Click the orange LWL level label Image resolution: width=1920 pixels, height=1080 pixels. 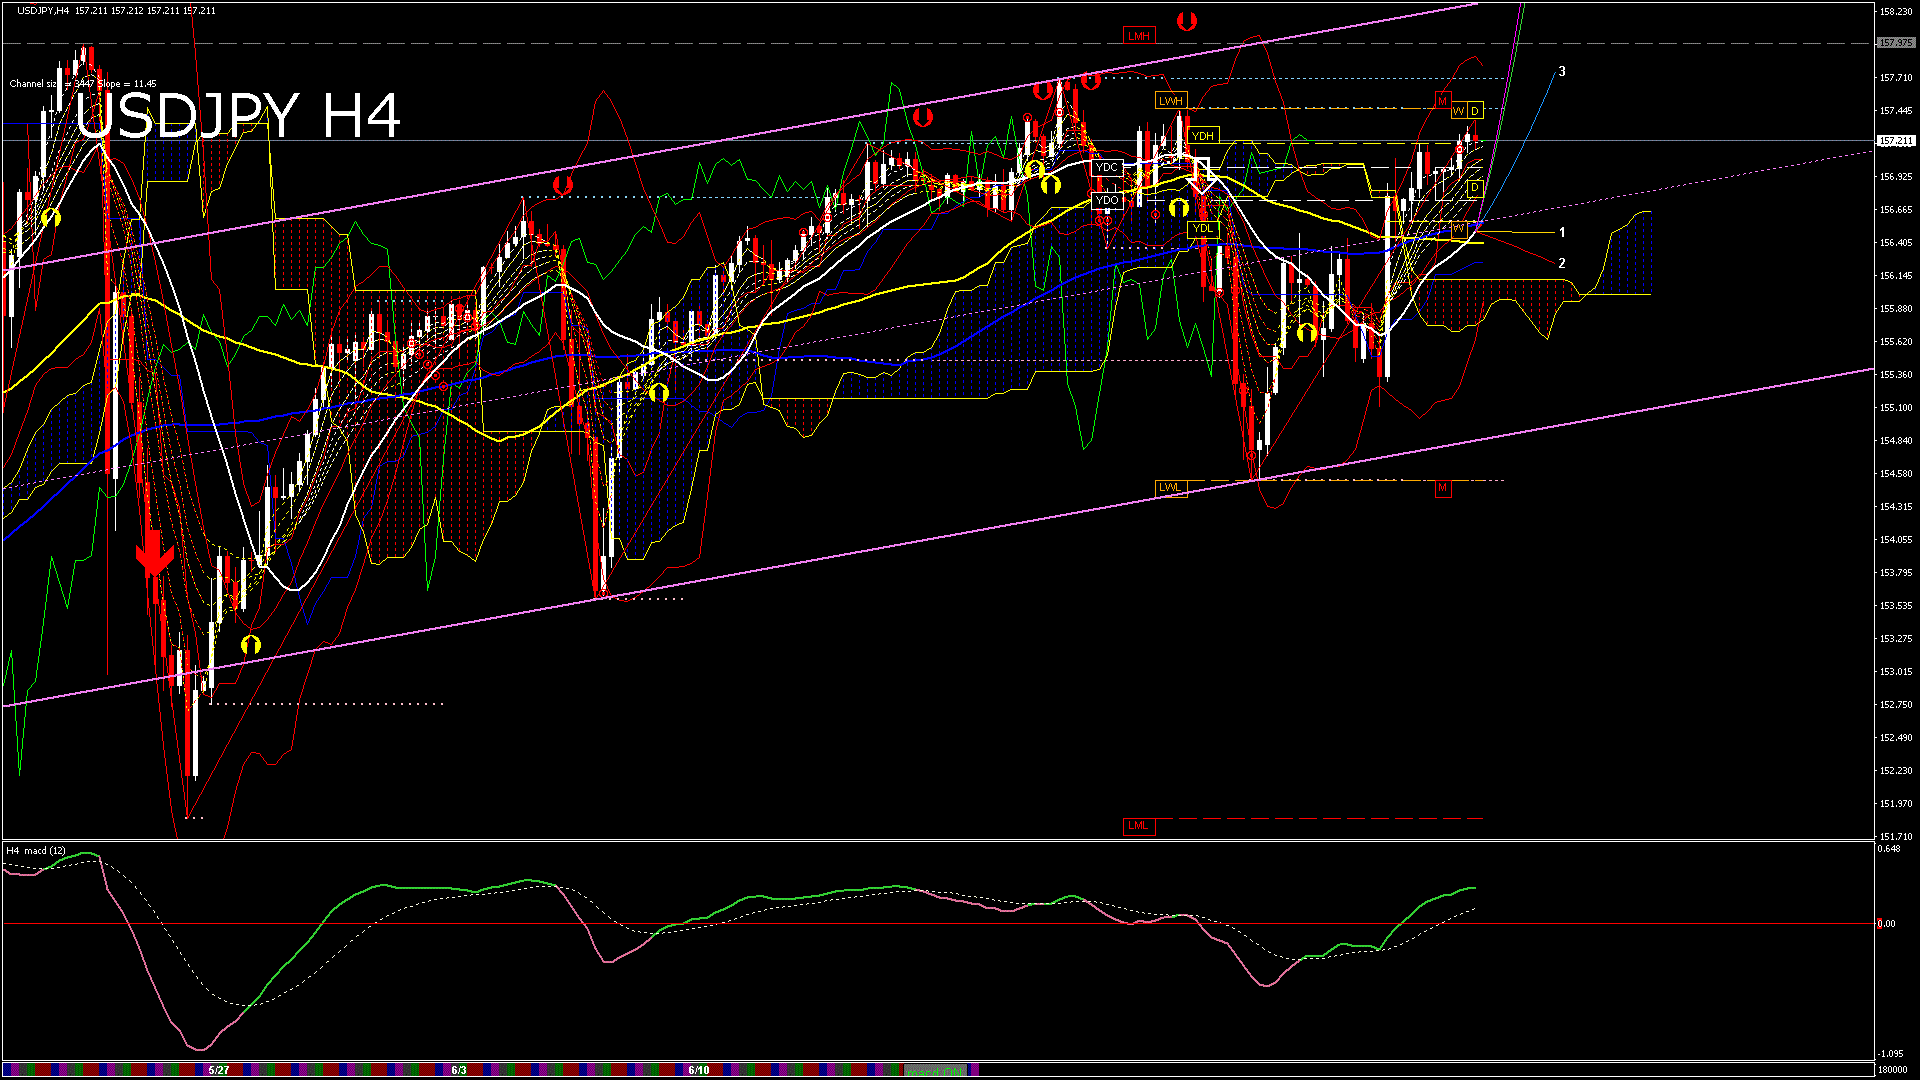(1170, 488)
